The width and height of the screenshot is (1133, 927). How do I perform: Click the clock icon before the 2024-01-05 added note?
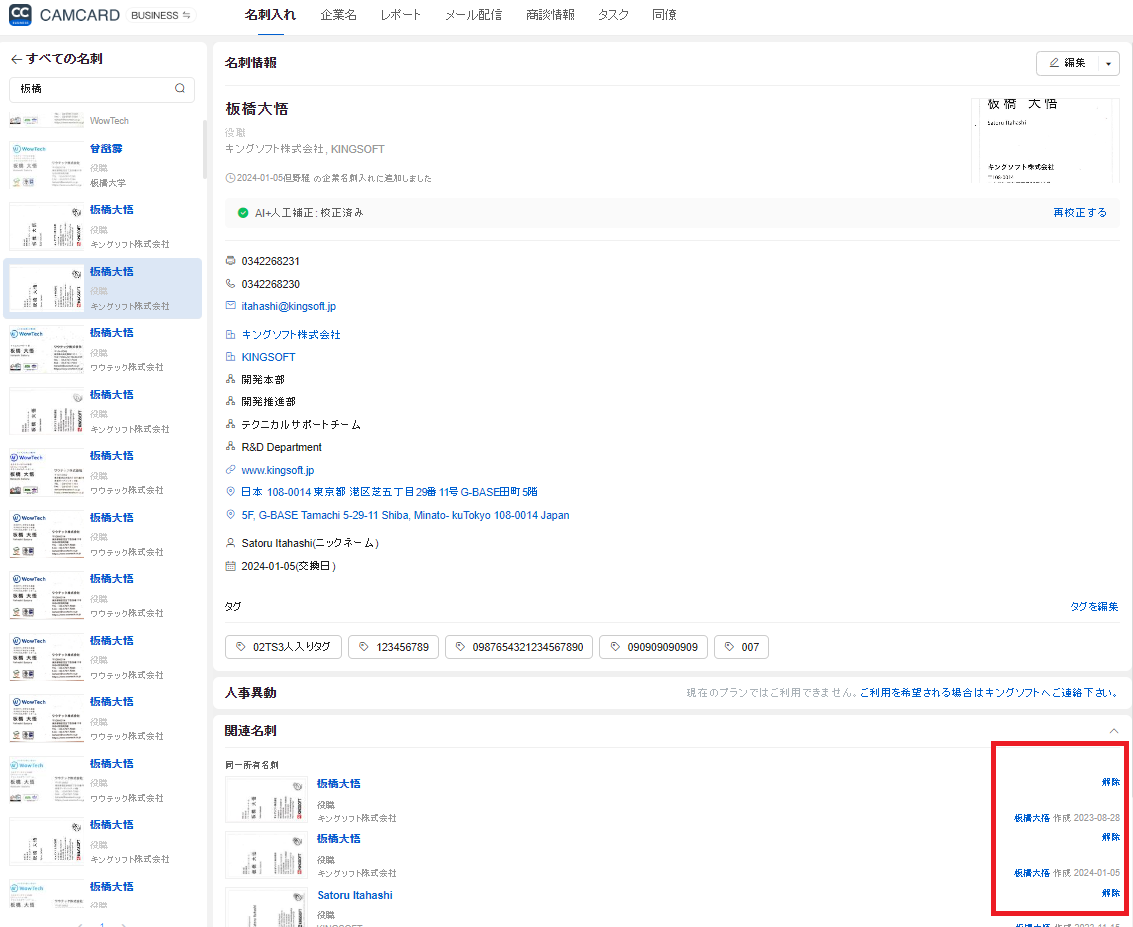click(x=231, y=178)
